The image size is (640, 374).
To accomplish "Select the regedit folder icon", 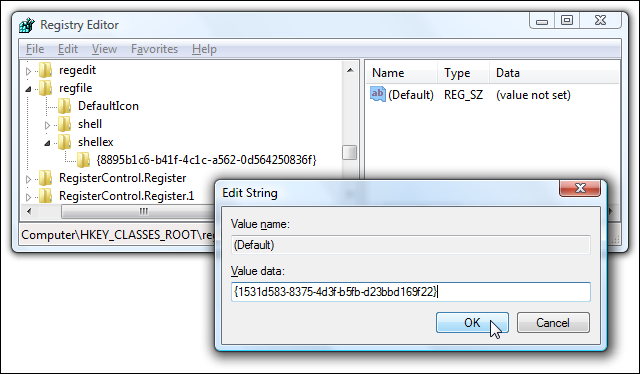I will click(46, 70).
